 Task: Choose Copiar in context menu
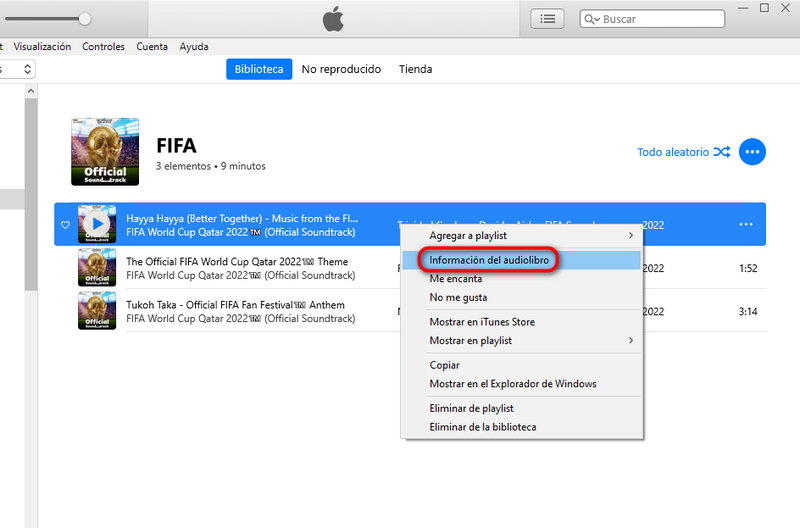tap(521, 365)
